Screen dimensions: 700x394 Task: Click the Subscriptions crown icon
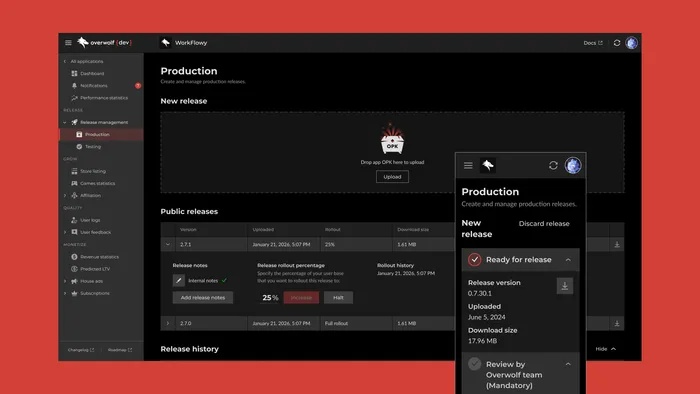point(75,293)
